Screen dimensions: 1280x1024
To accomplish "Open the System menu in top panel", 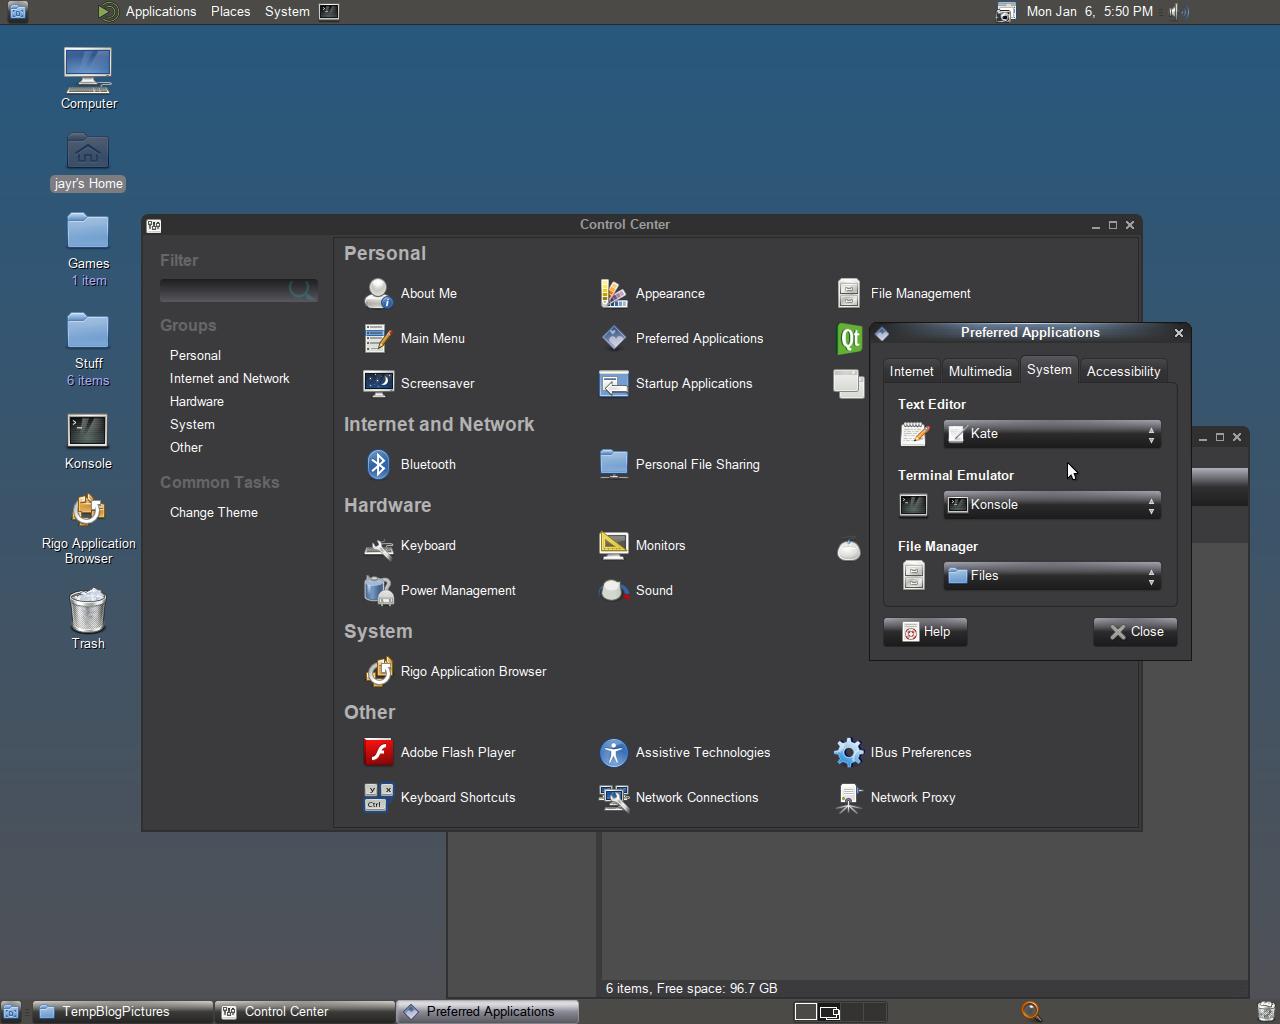I will (x=287, y=11).
